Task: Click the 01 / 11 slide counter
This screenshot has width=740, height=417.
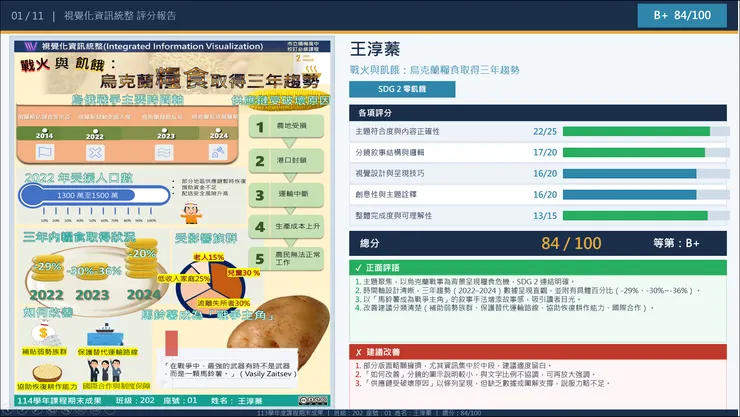Action: click(27, 16)
